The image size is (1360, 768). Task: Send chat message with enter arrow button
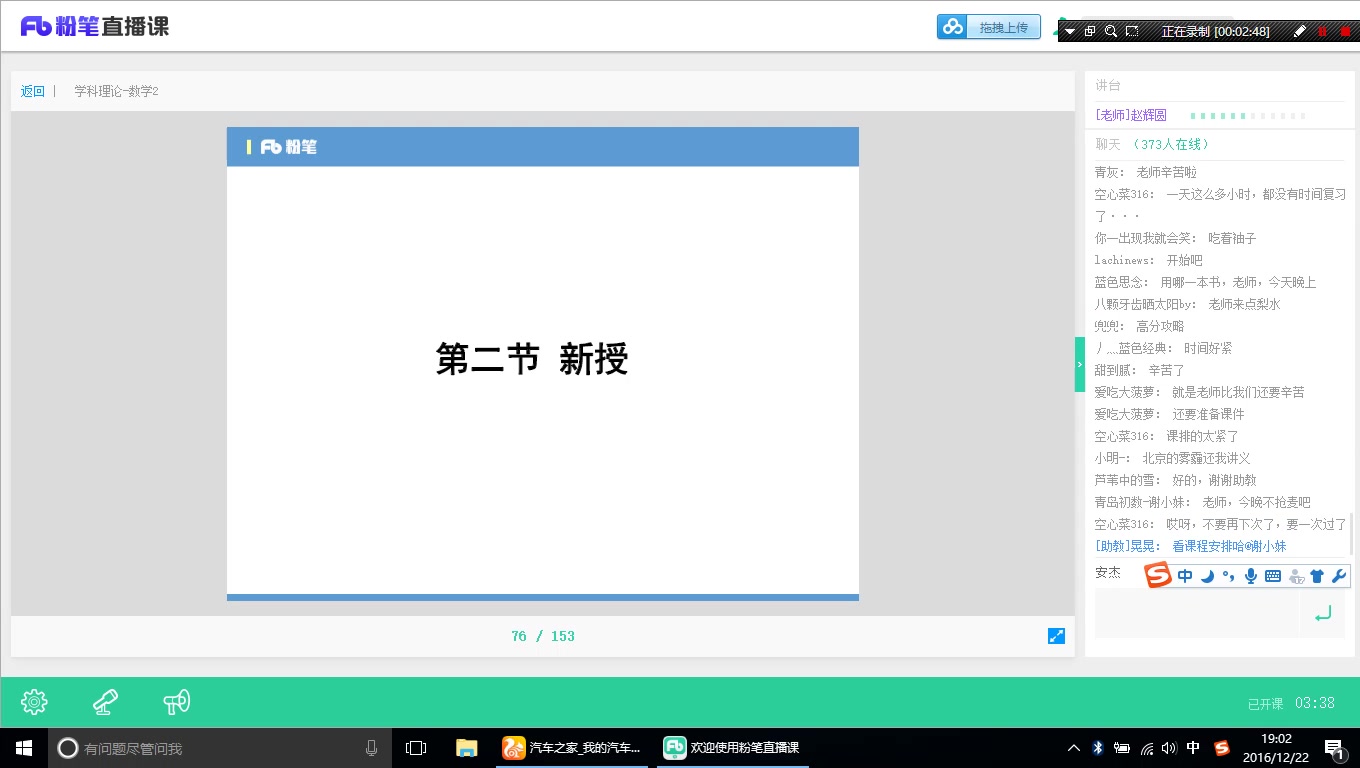click(x=1323, y=613)
